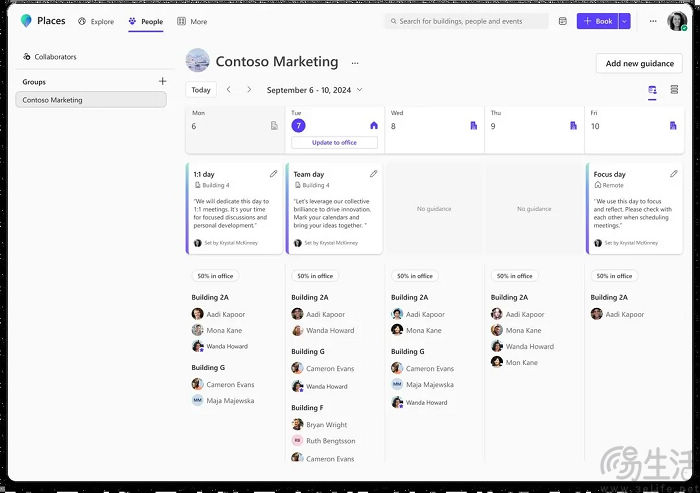The width and height of the screenshot is (700, 493).
Task: Click Krystal McKinney avatar in 1:1 day card
Action: 198,242
